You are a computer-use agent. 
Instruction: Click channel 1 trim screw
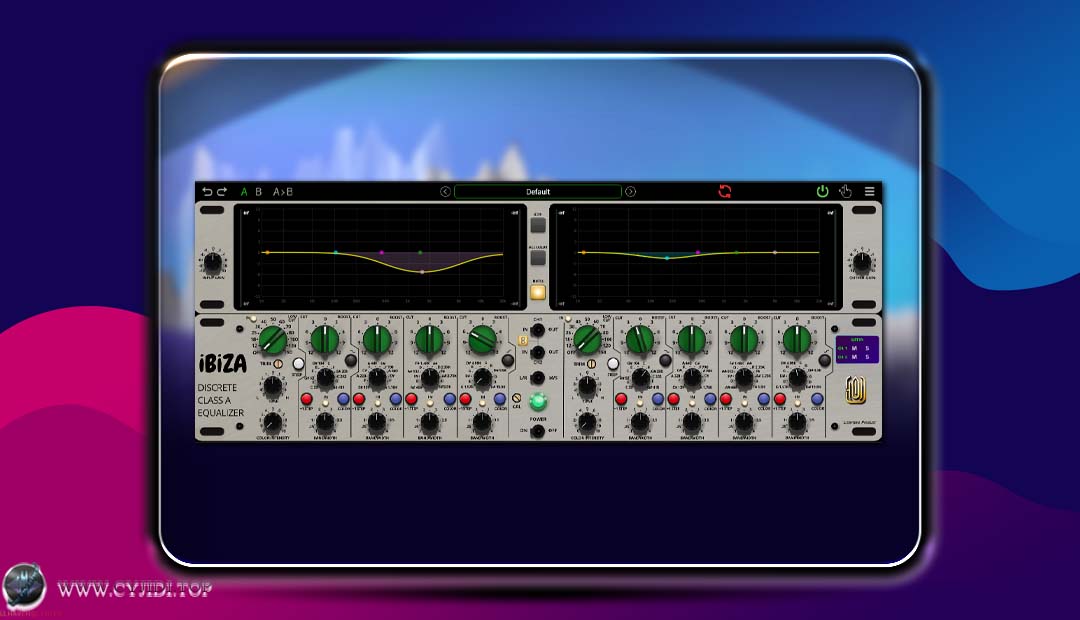coord(278,364)
